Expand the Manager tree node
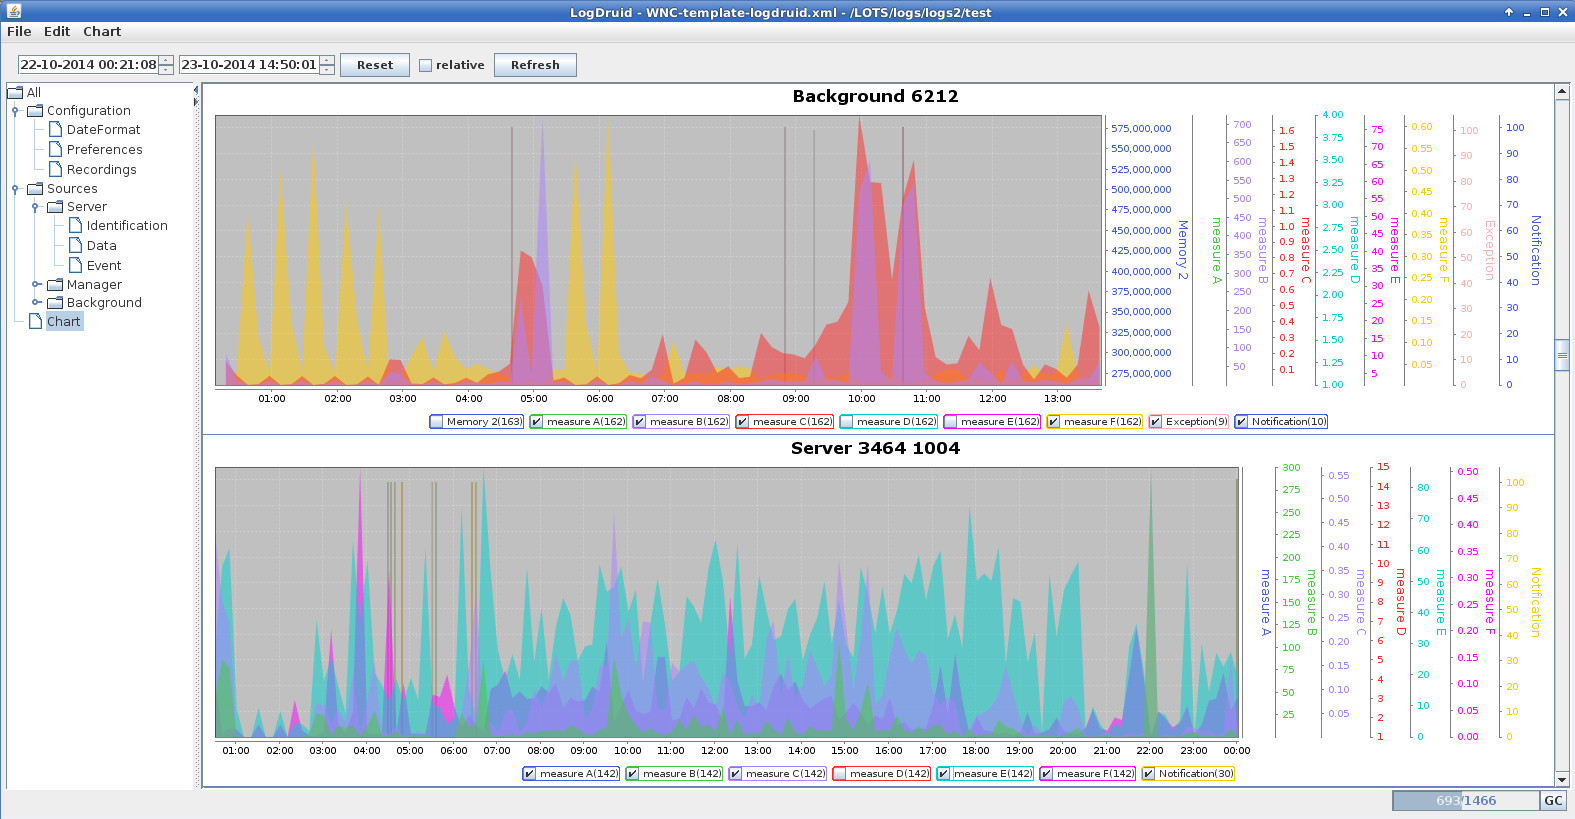1575x819 pixels. [x=36, y=284]
